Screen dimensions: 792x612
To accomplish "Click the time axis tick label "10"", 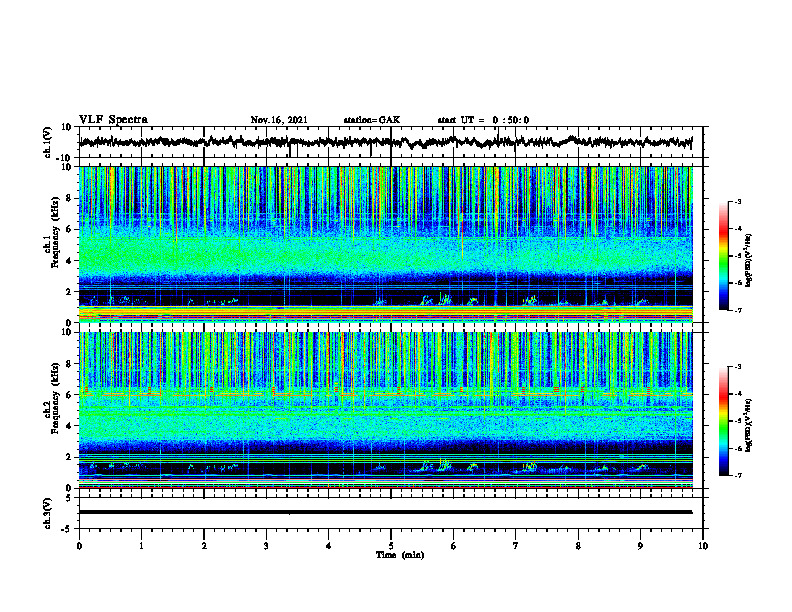I will [x=703, y=546].
